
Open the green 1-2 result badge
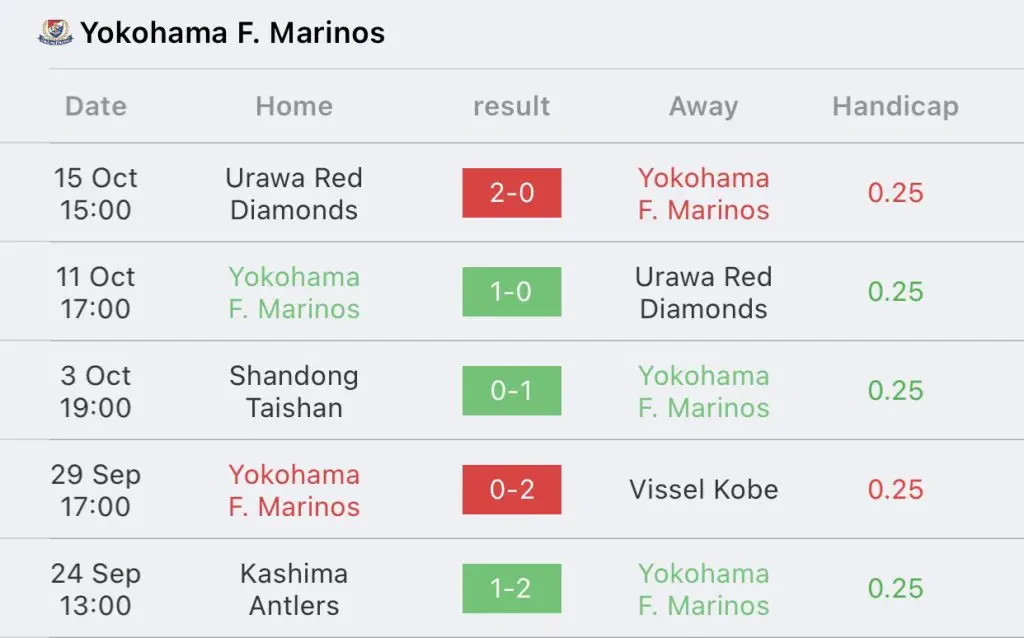[x=511, y=588]
